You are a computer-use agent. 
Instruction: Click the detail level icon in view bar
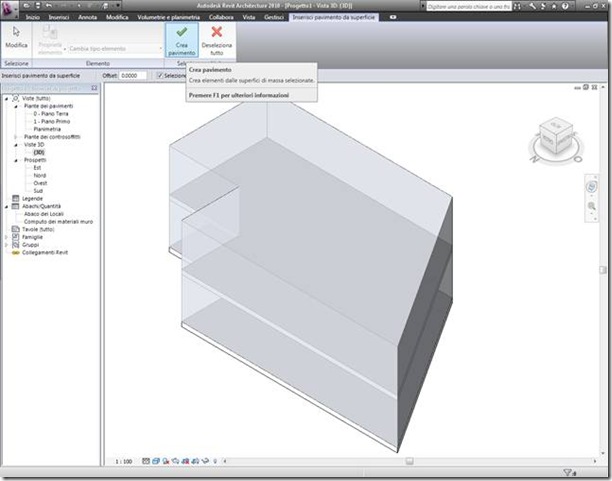pyautogui.click(x=146, y=461)
